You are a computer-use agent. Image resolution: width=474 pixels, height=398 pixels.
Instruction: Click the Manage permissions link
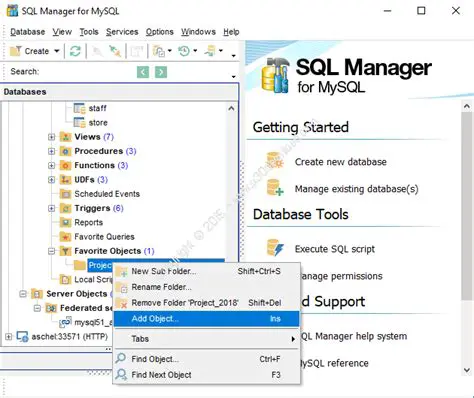(341, 276)
